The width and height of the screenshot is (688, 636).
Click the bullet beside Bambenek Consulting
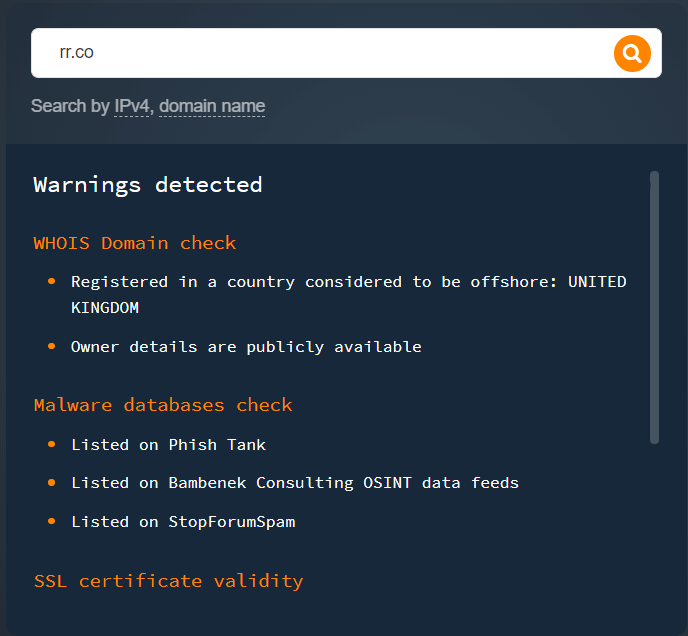[51, 483]
